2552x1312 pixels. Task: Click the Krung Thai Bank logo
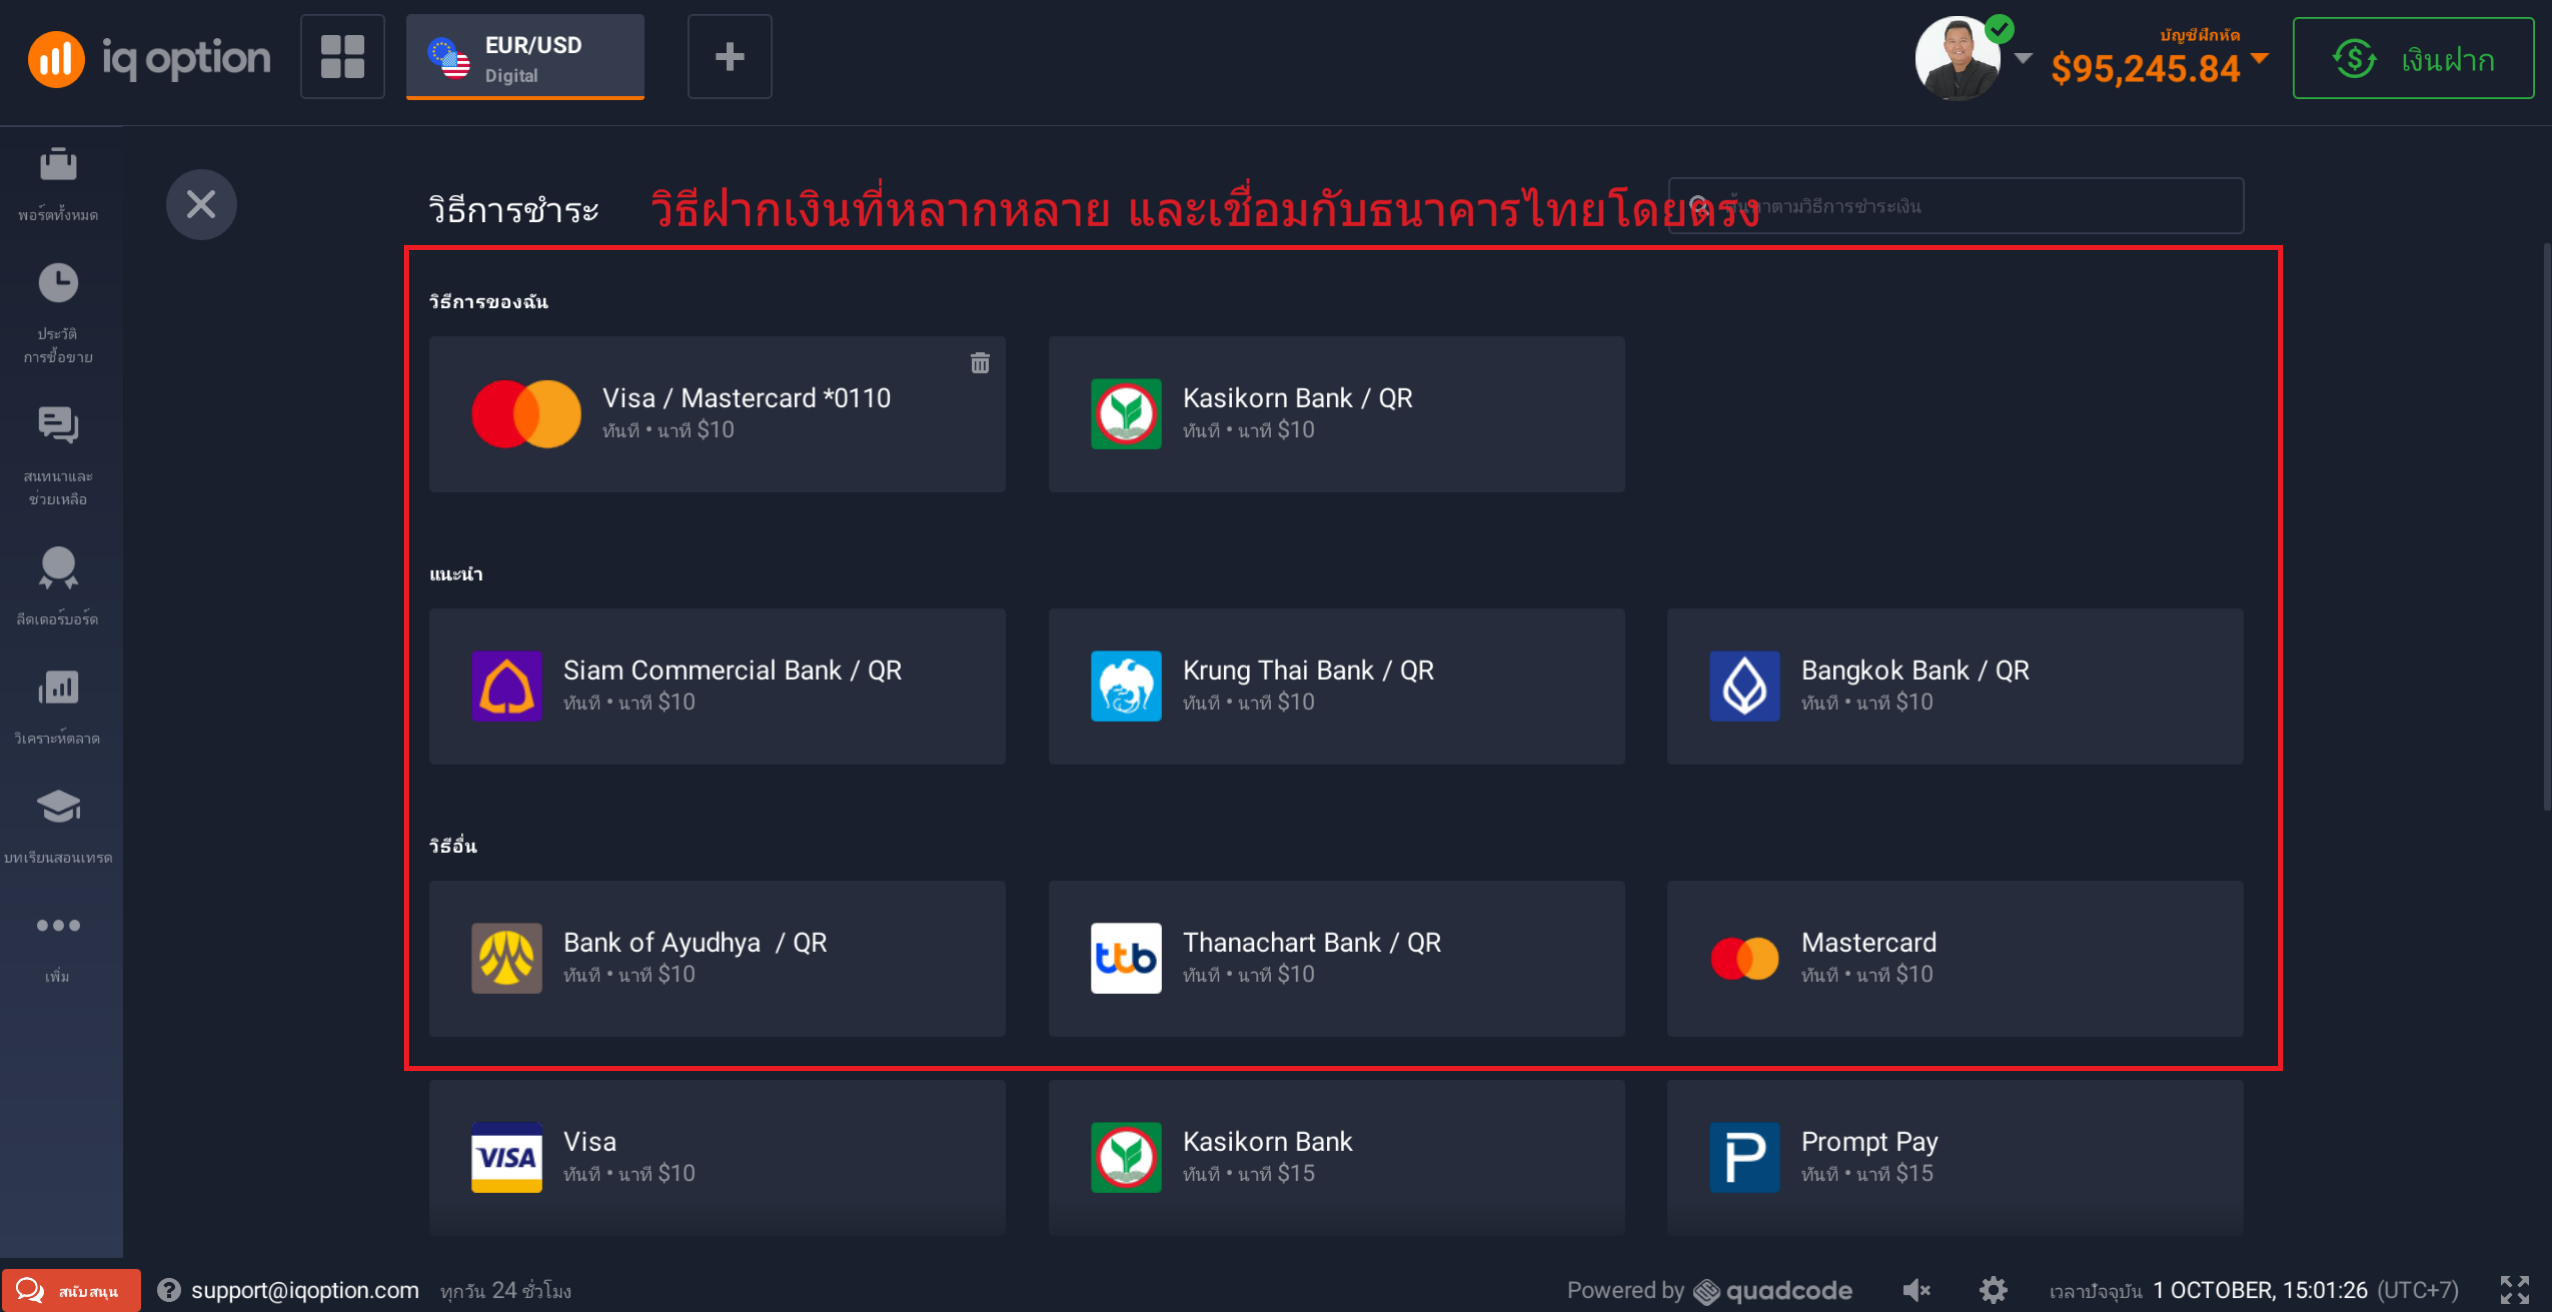click(x=1126, y=686)
